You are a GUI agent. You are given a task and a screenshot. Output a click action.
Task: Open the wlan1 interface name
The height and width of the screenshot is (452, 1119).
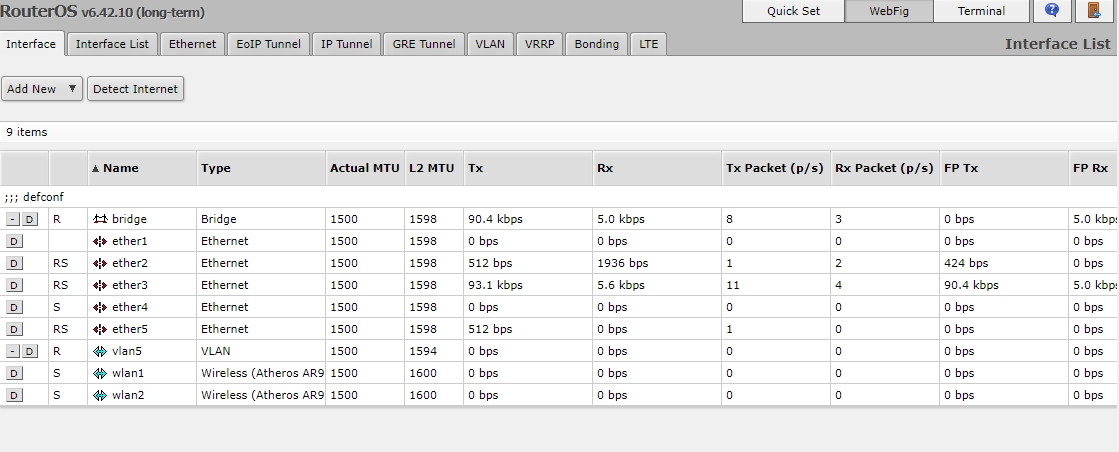pos(128,373)
